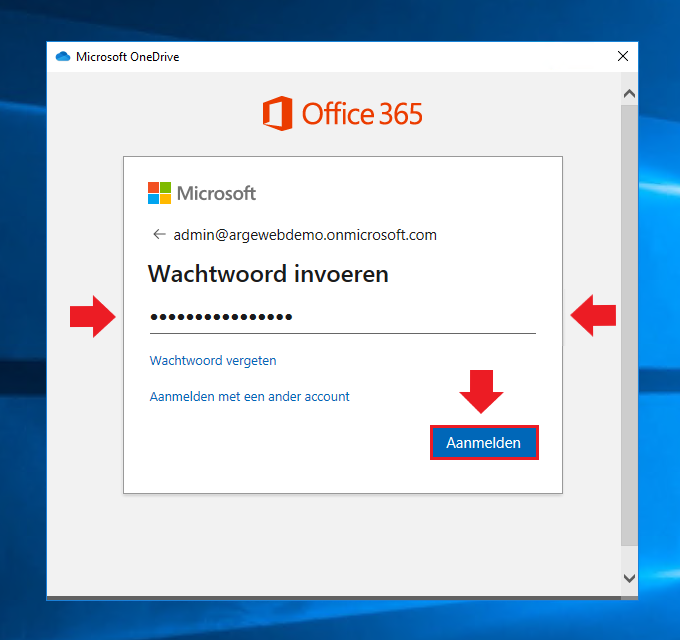Viewport: 680px width, 640px height.
Task: Click the scrollbar up arrow
Action: [629, 94]
